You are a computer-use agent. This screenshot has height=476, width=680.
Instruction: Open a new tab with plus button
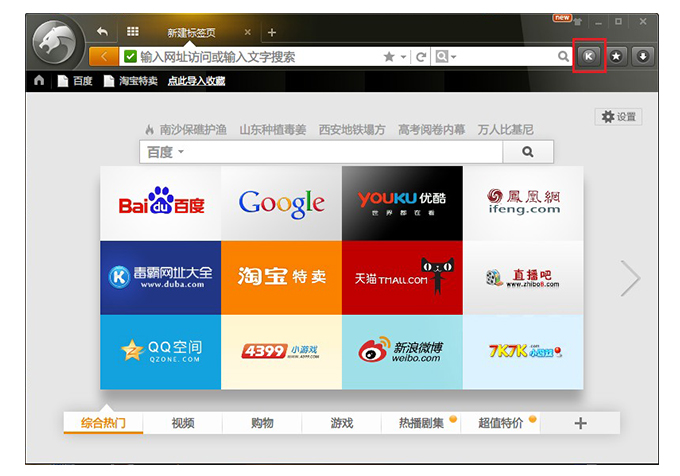[x=271, y=33]
